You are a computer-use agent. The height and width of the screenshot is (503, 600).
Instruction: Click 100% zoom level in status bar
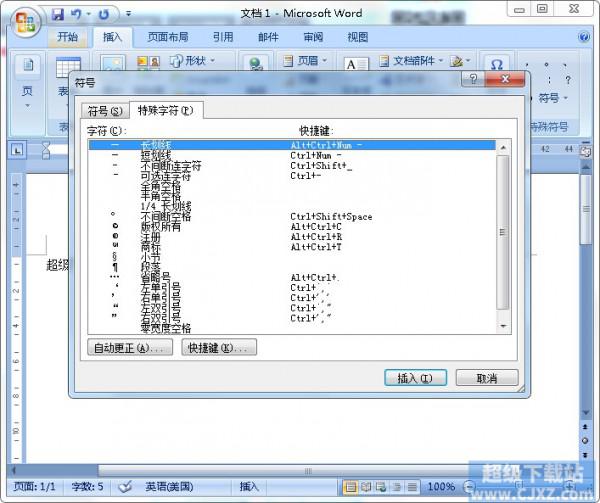click(441, 487)
